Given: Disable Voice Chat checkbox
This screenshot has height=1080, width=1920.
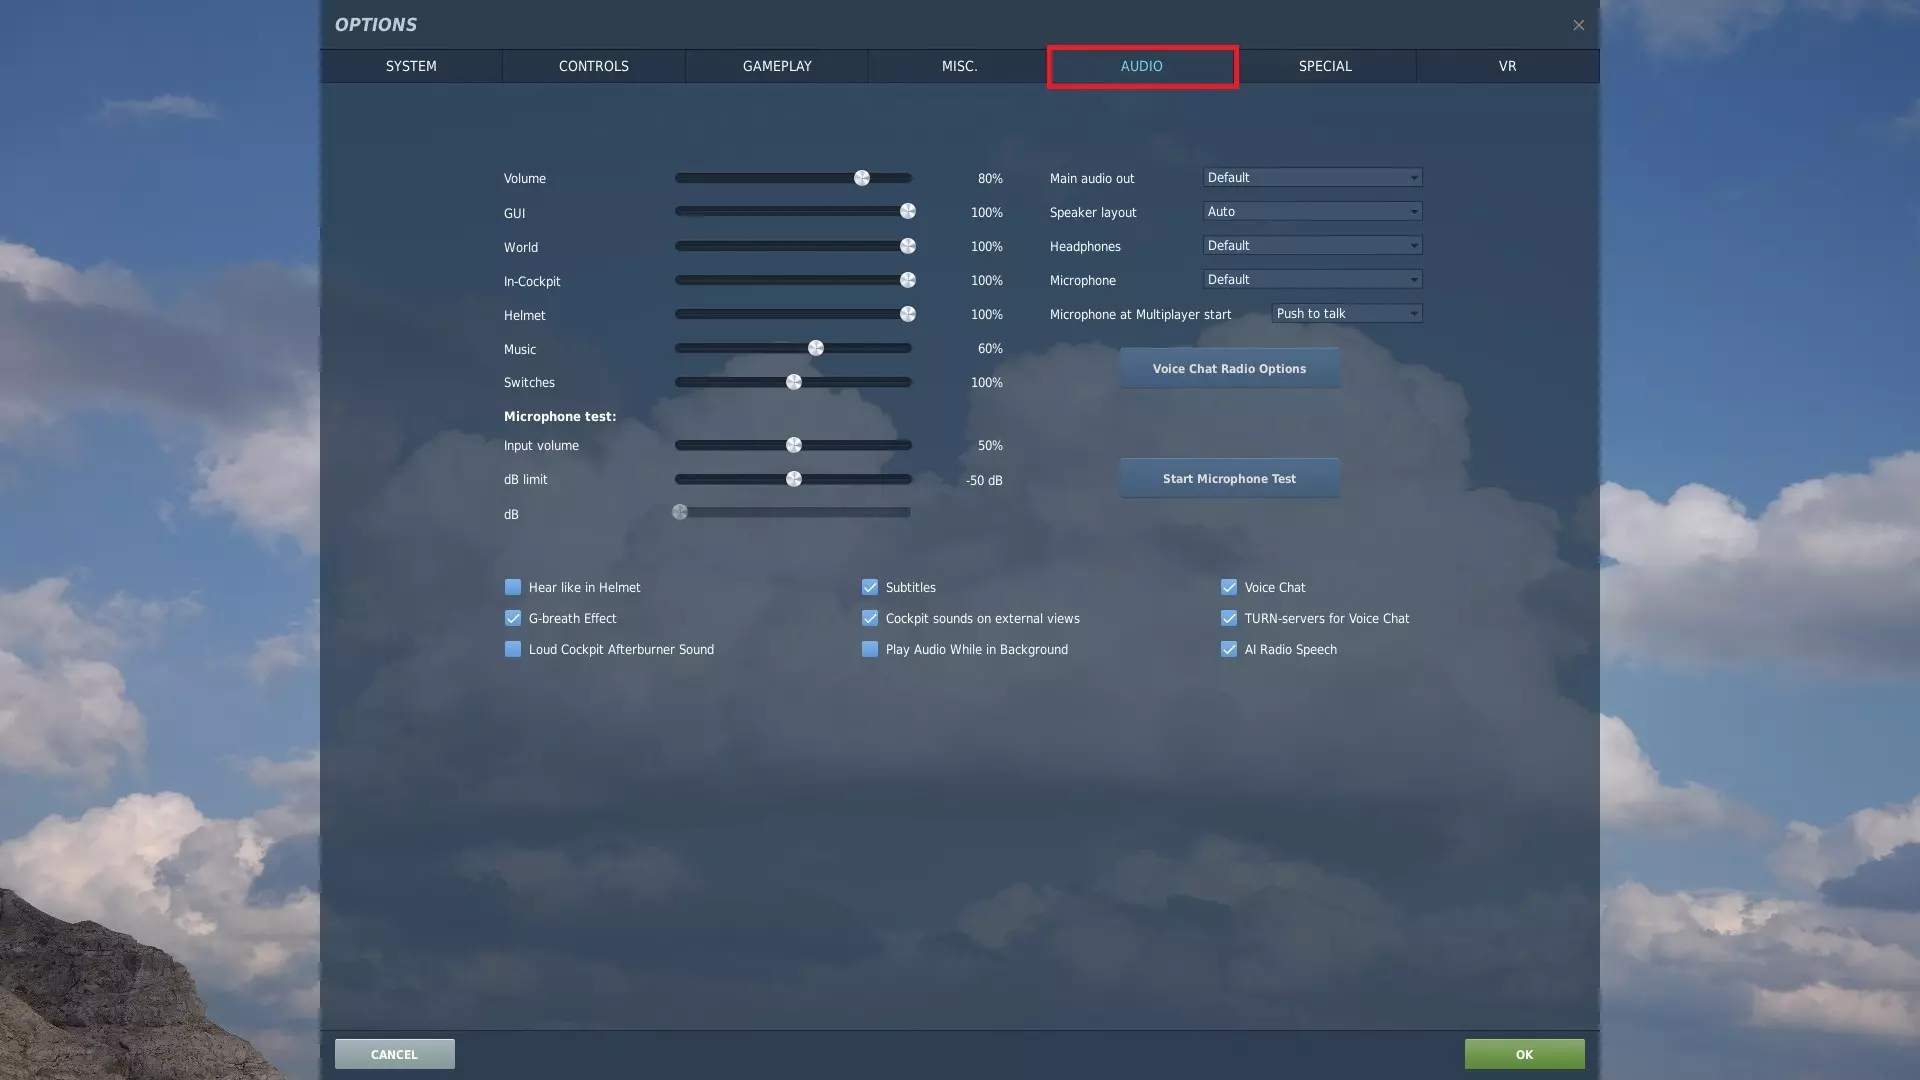Looking at the screenshot, I should click(1229, 587).
